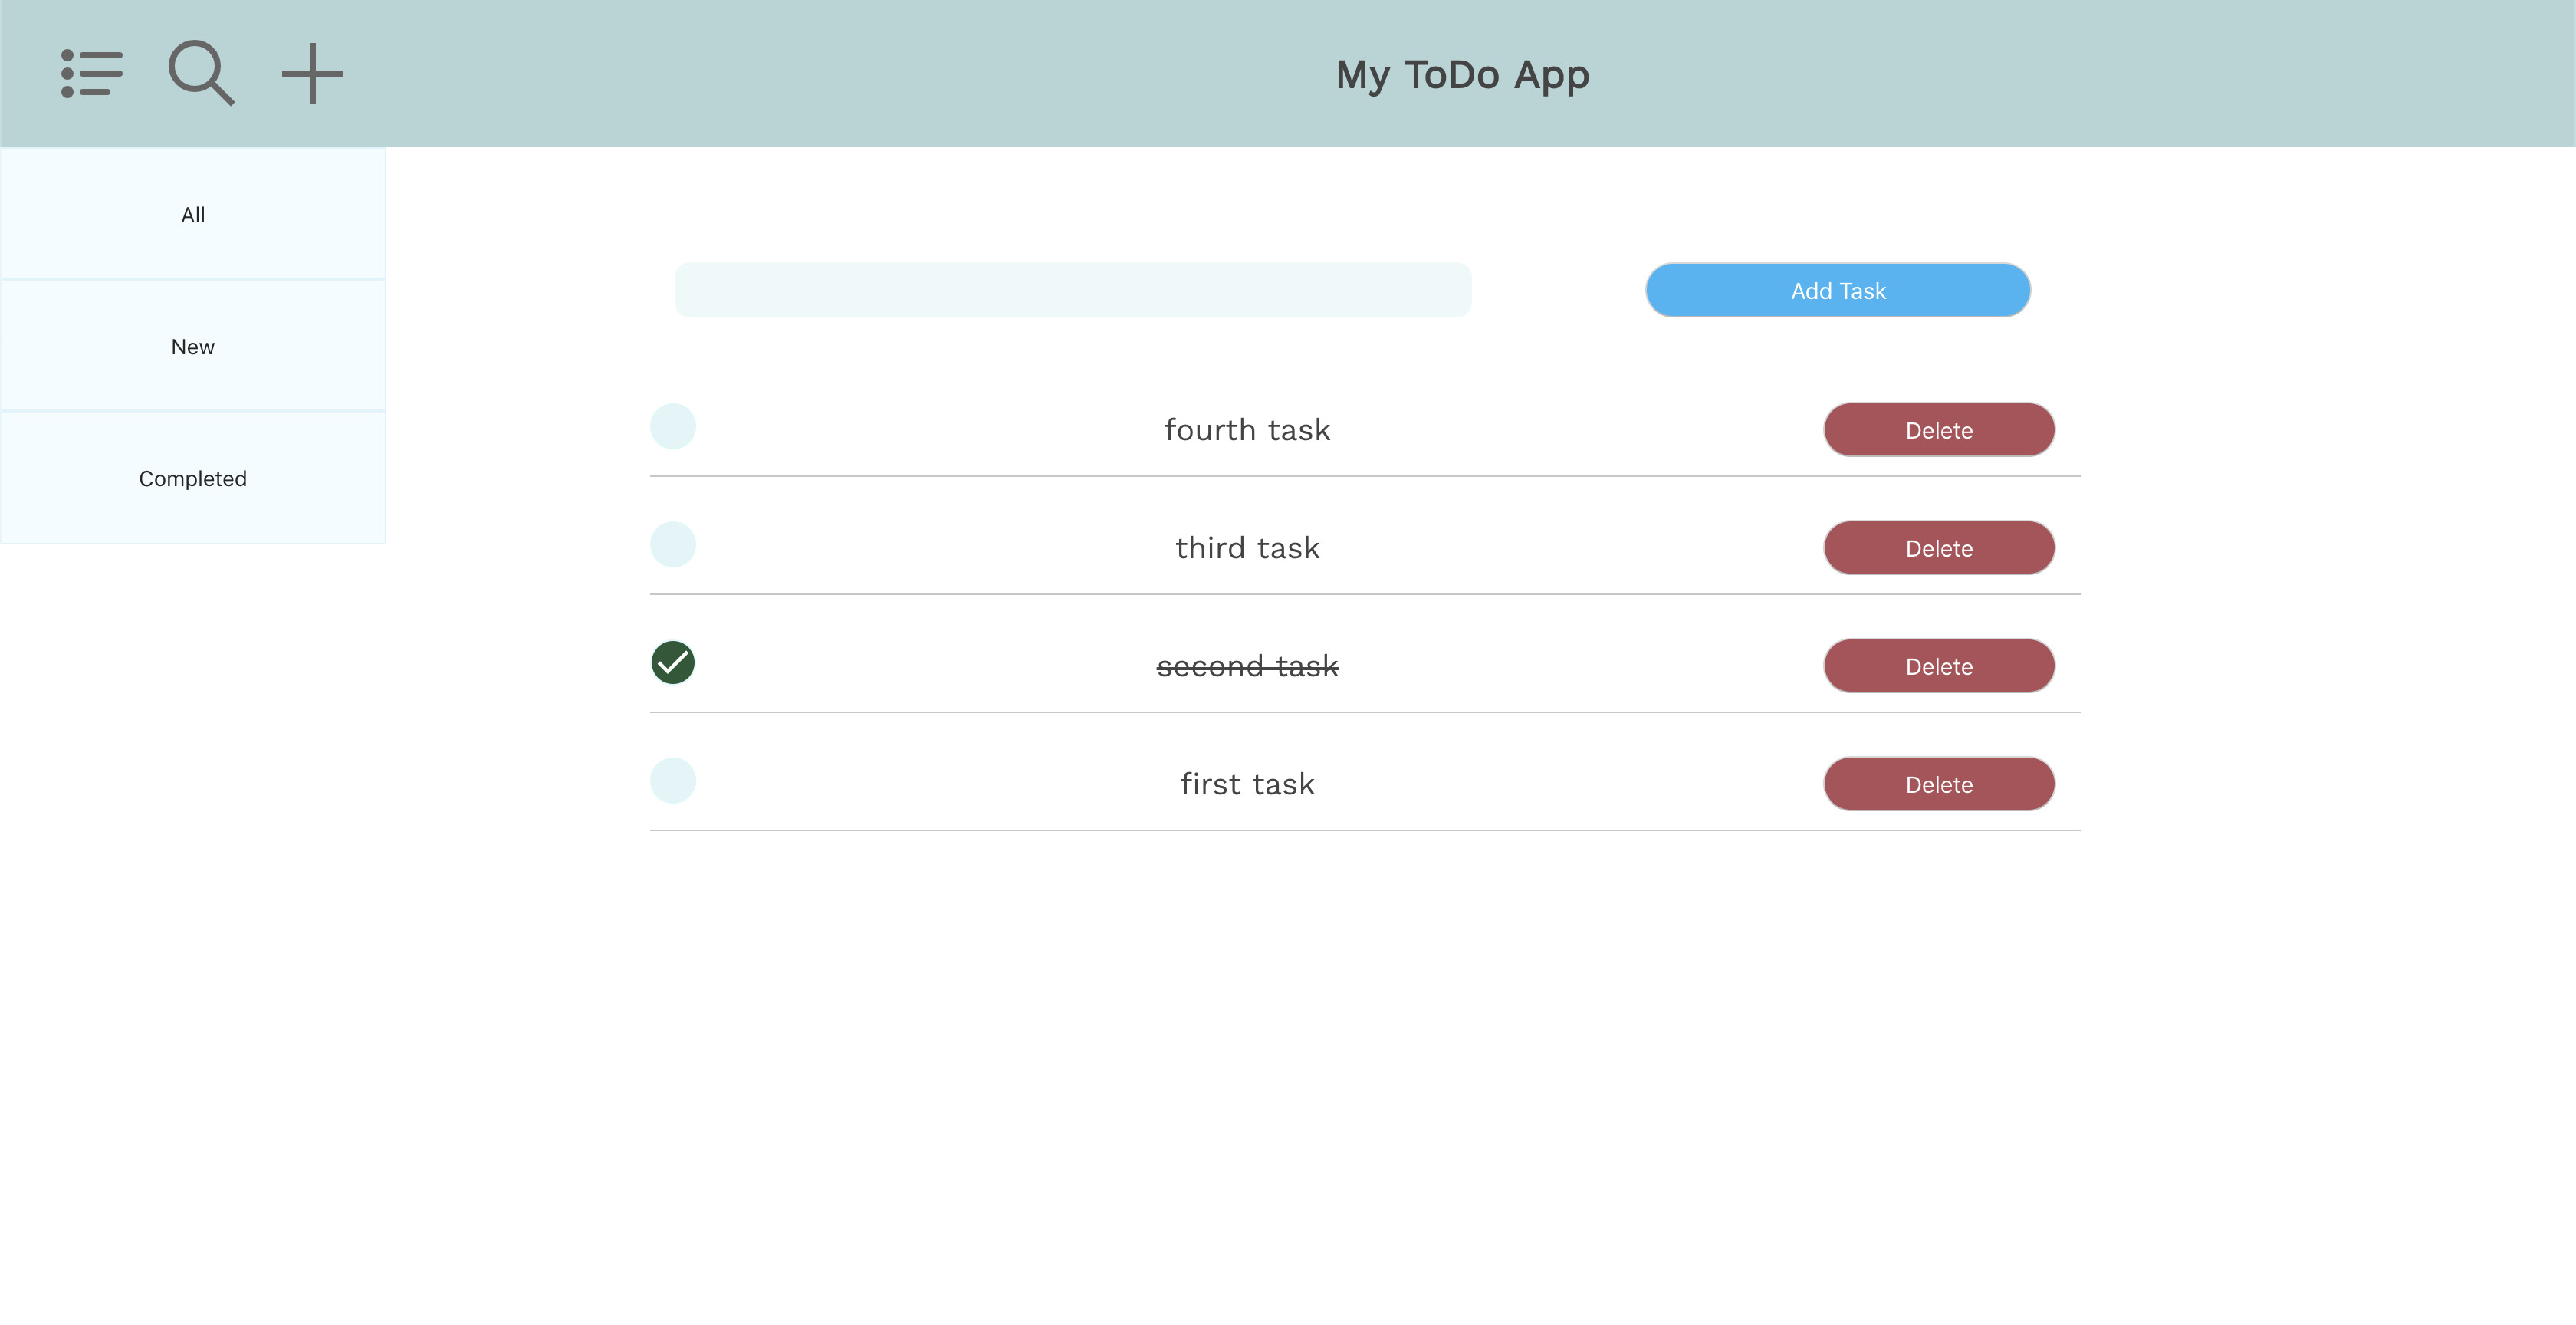Delete the fourth task
Image resolution: width=2576 pixels, height=1325 pixels.
[1937, 428]
